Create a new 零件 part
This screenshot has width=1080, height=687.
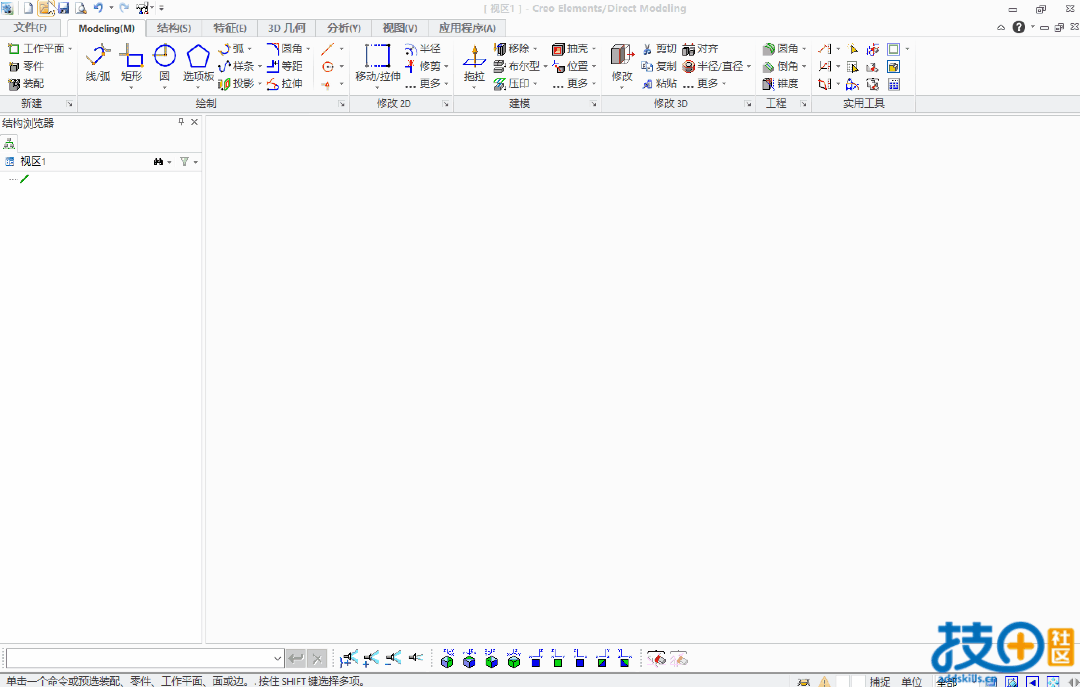coord(26,66)
